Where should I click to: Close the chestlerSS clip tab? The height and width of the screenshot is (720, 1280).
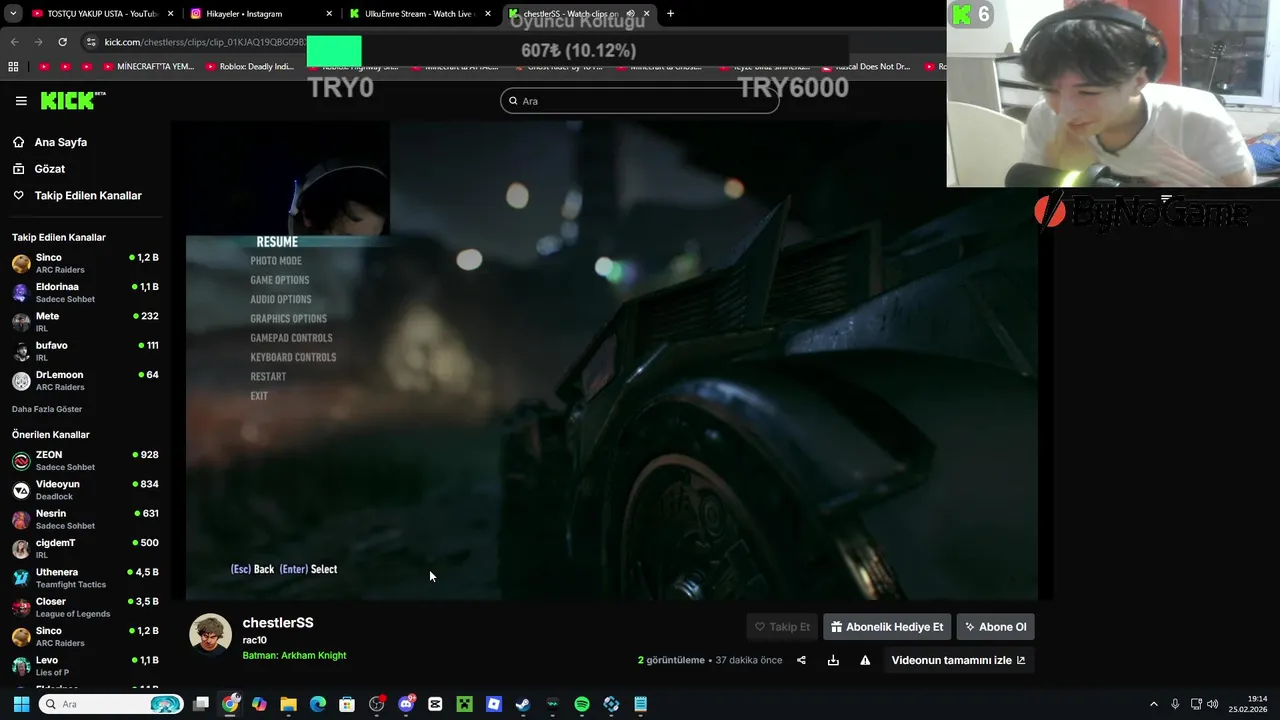[647, 14]
